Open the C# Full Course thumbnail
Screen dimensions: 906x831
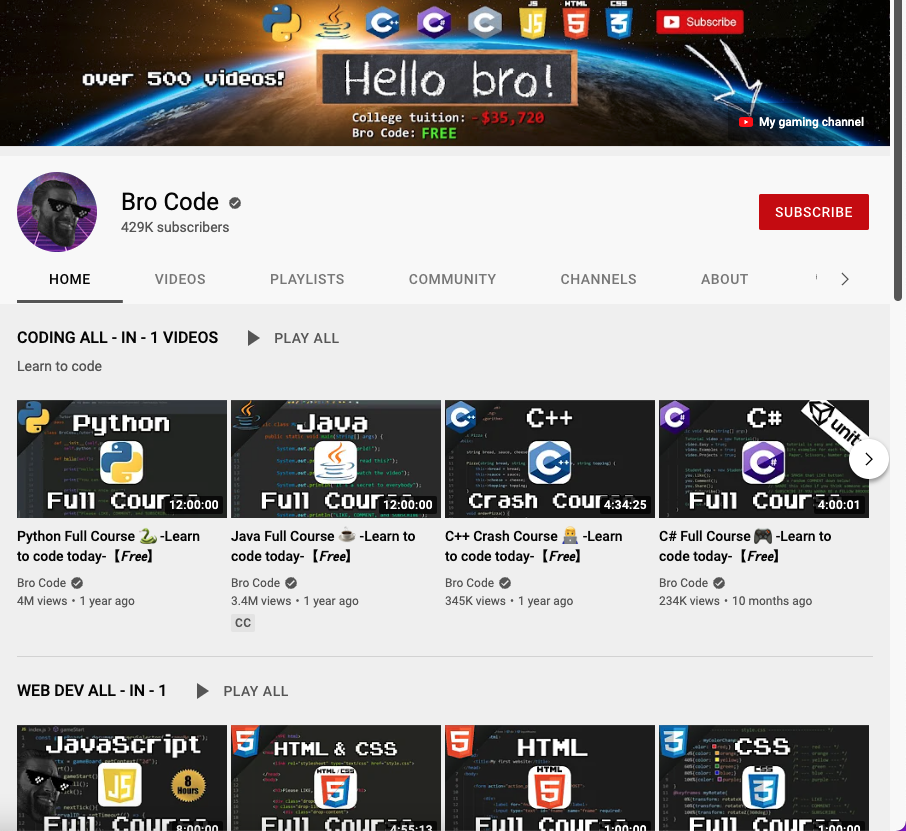point(764,459)
